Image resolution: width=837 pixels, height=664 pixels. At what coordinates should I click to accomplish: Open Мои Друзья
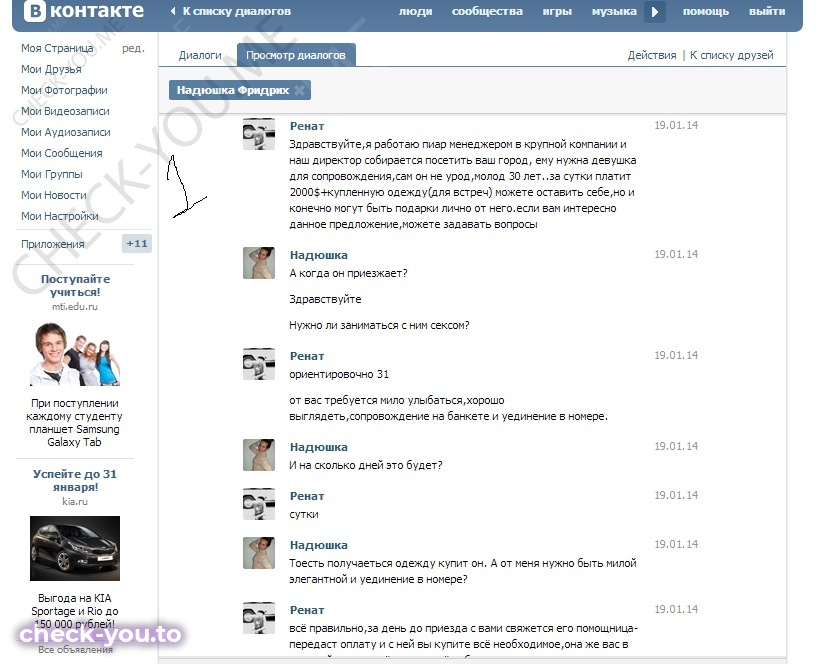pyautogui.click(x=51, y=69)
